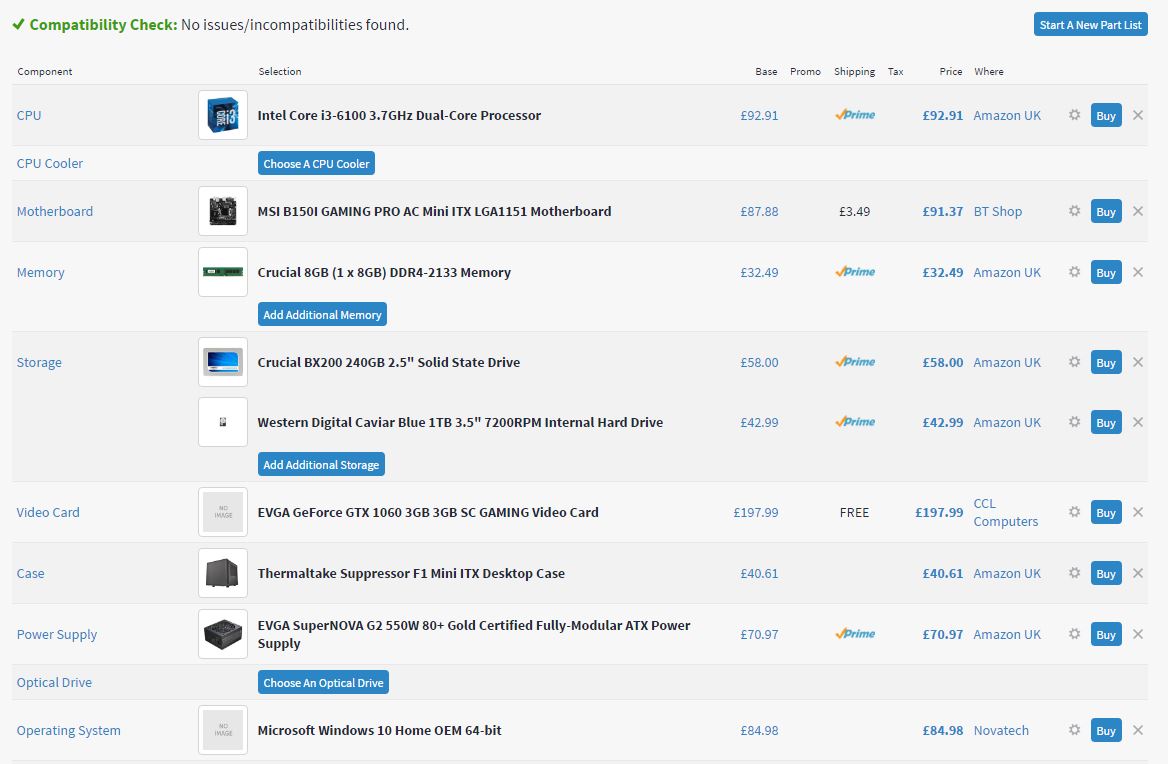Open settings gear for Crucial BX200 SSD row
Viewport: 1168px width, 764px height.
coord(1074,362)
